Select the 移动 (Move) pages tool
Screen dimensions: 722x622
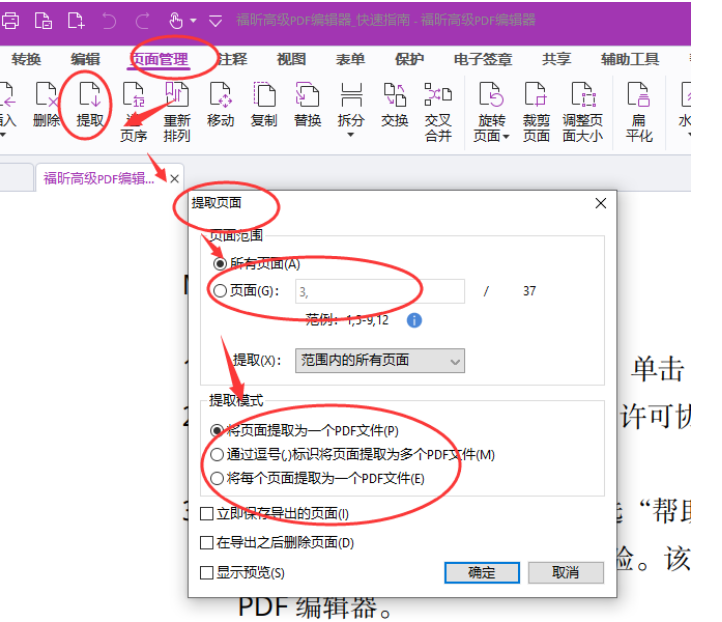220,98
